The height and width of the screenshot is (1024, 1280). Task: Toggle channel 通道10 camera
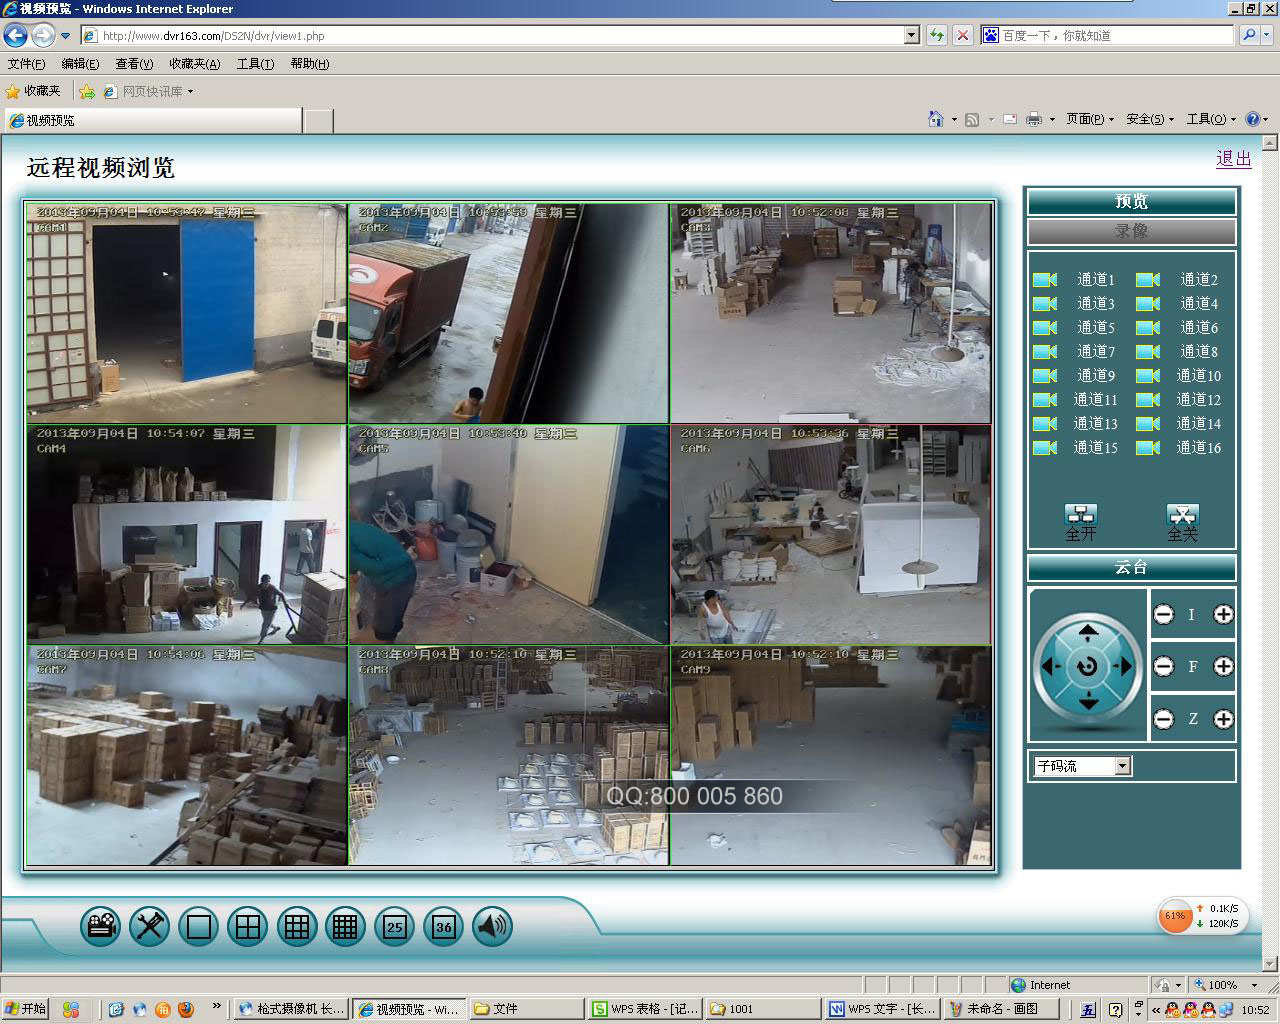(x=1148, y=376)
